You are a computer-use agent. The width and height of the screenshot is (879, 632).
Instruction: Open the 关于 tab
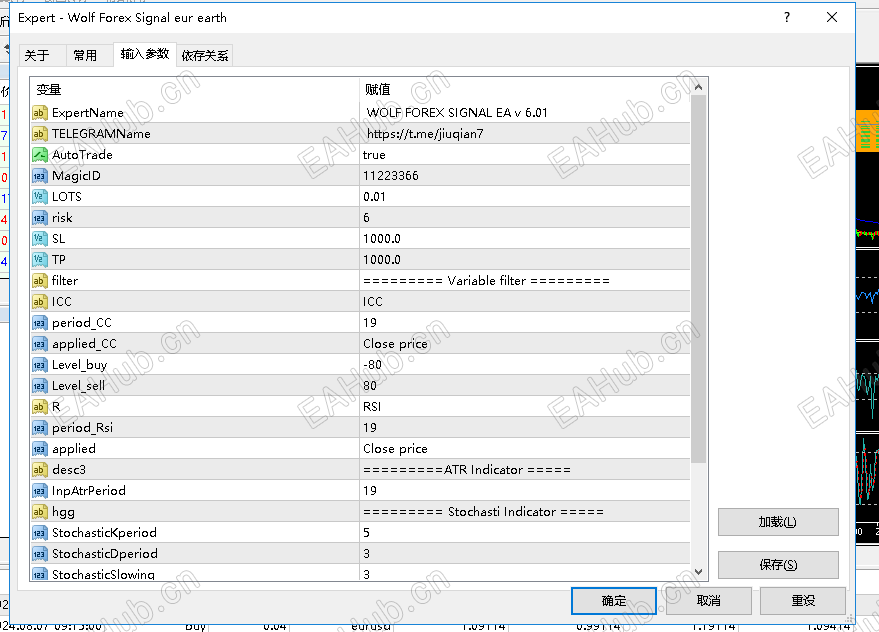[x=37, y=55]
